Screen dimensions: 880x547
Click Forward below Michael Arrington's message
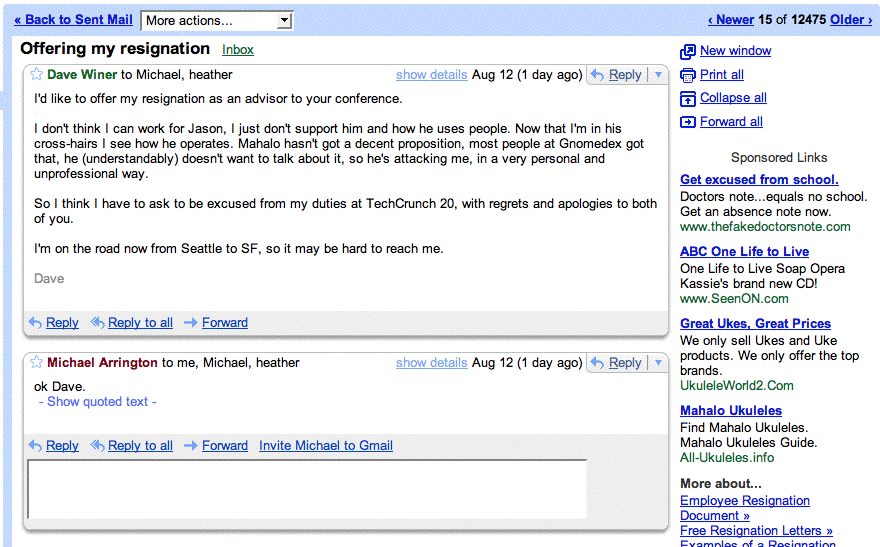tap(224, 446)
